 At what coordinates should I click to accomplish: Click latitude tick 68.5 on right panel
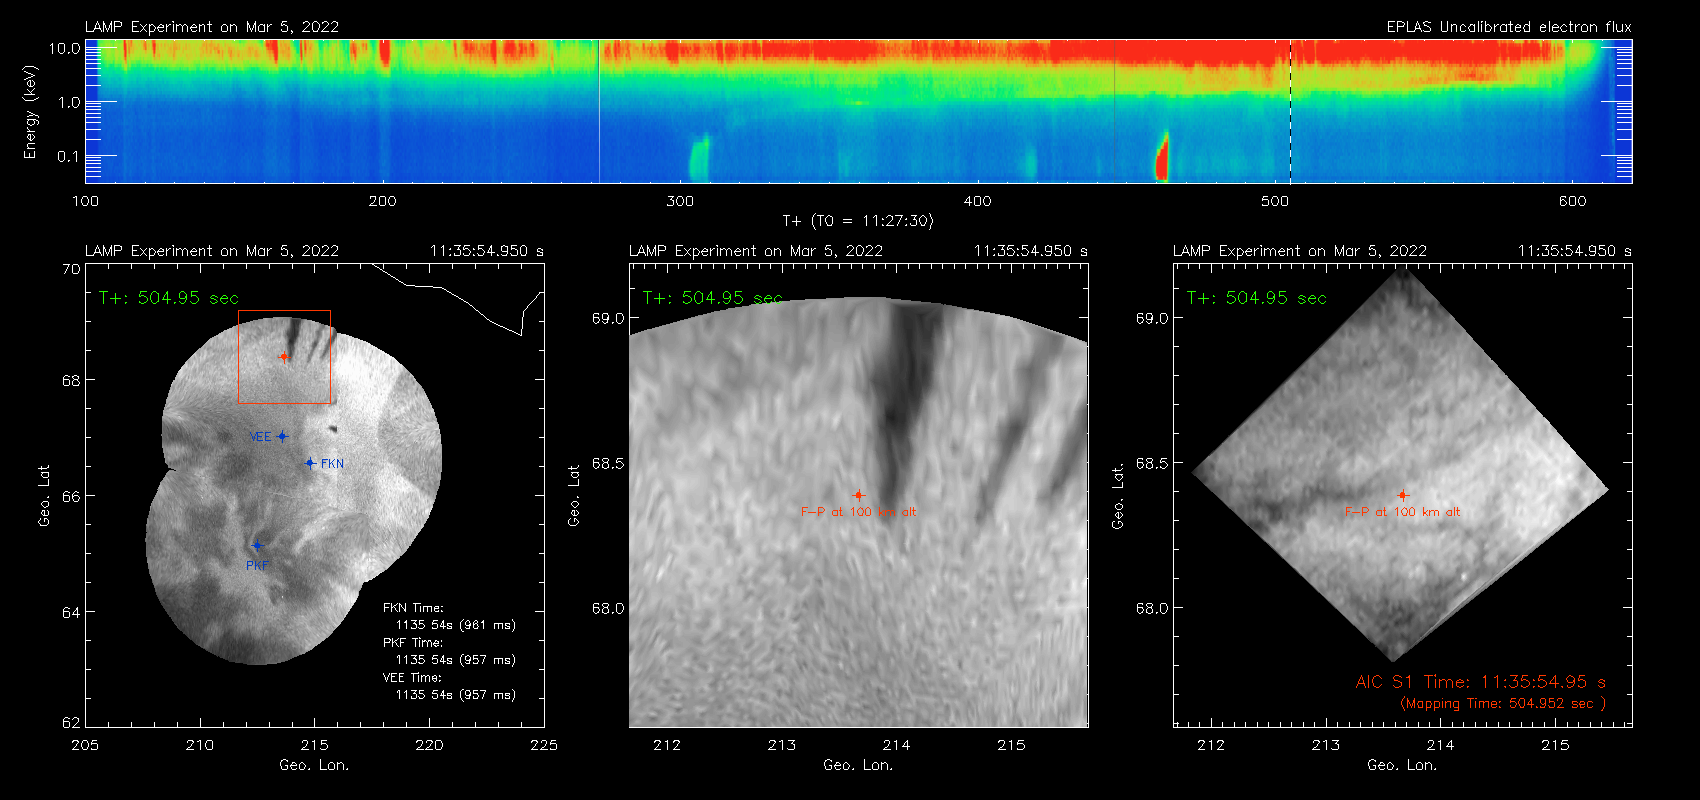[x=1152, y=463]
